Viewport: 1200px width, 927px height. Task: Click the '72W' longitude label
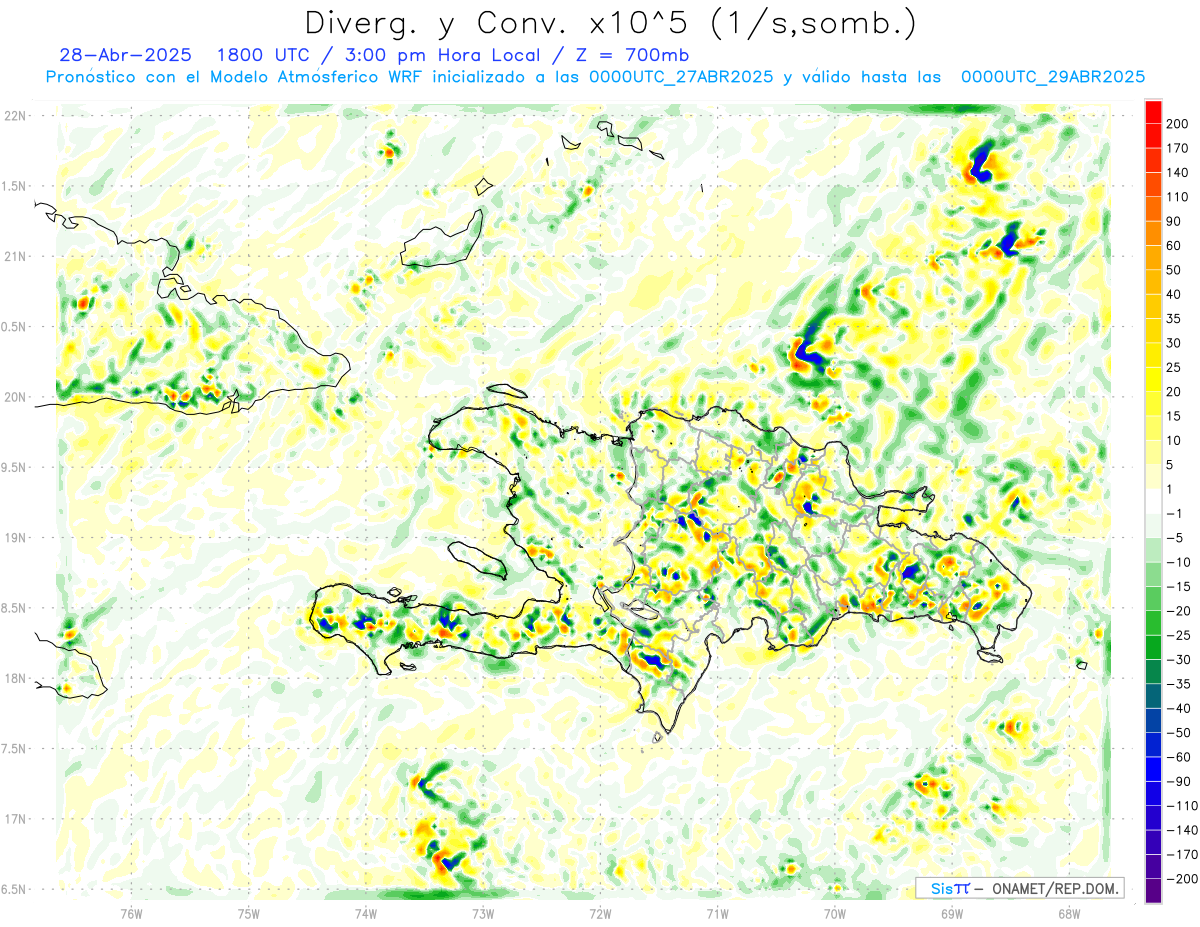point(600,914)
